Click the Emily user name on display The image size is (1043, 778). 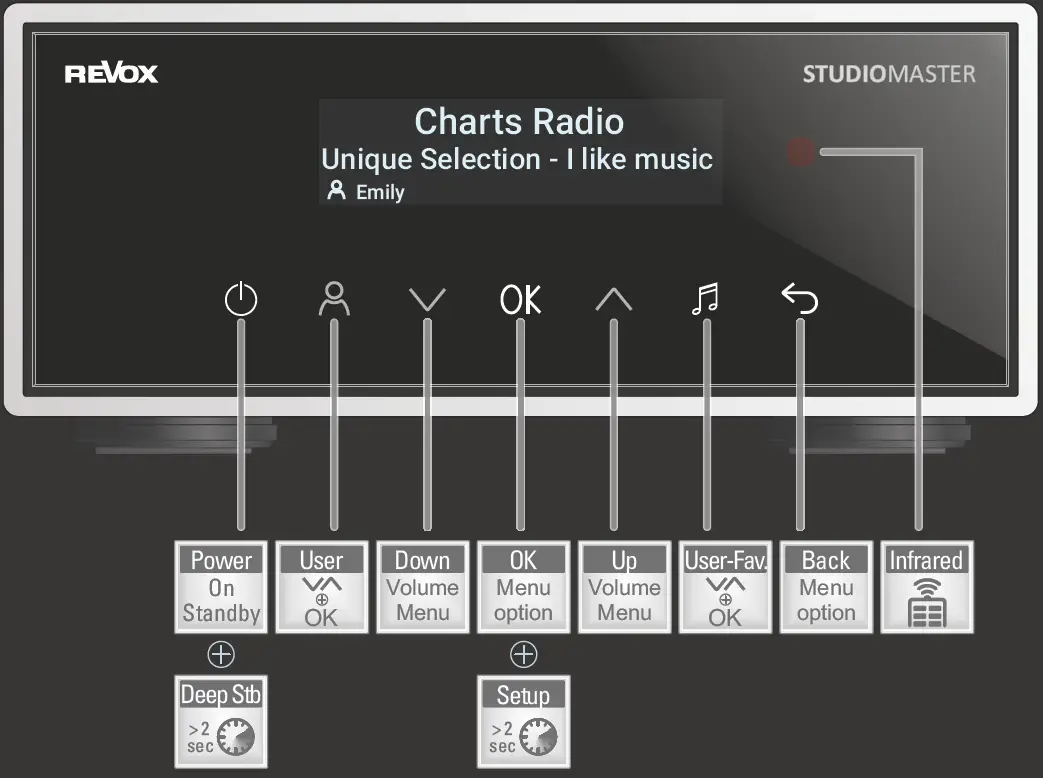tap(379, 192)
